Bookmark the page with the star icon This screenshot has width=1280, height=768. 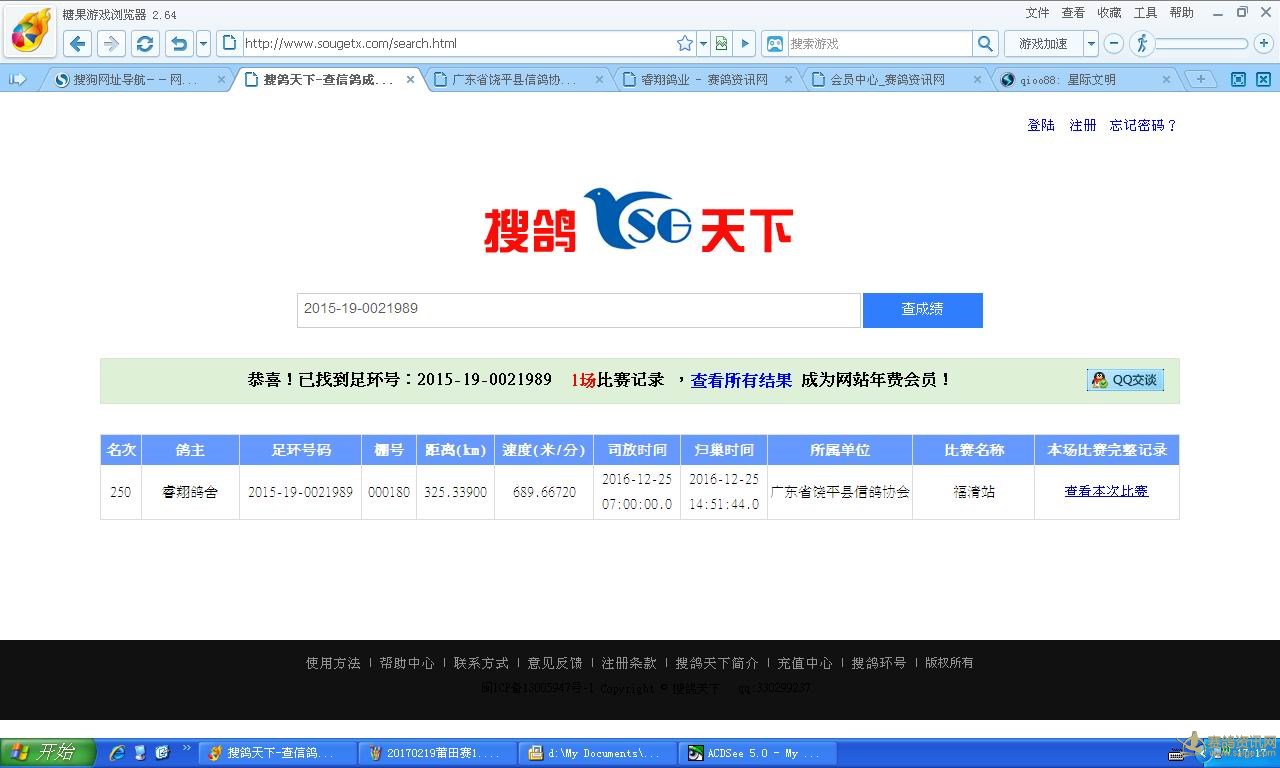coord(685,43)
